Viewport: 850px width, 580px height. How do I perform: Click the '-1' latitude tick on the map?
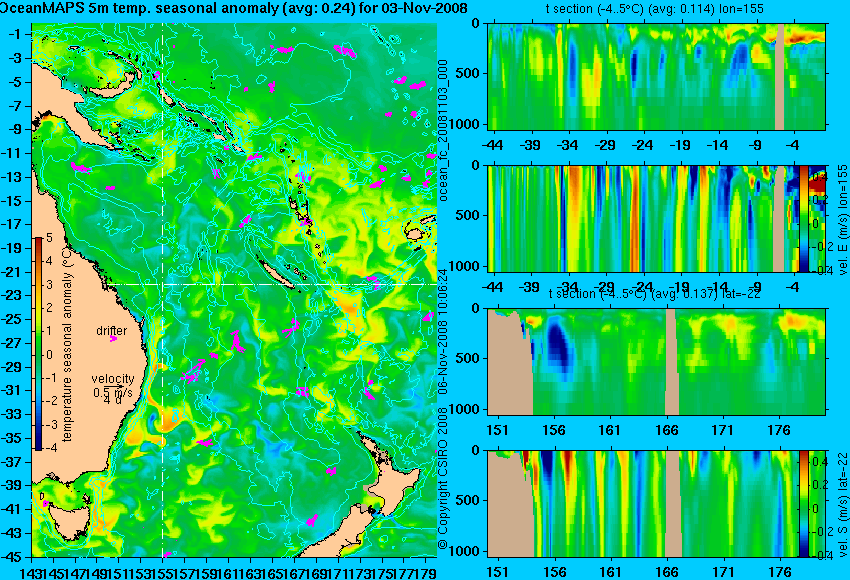click(x=15, y=34)
